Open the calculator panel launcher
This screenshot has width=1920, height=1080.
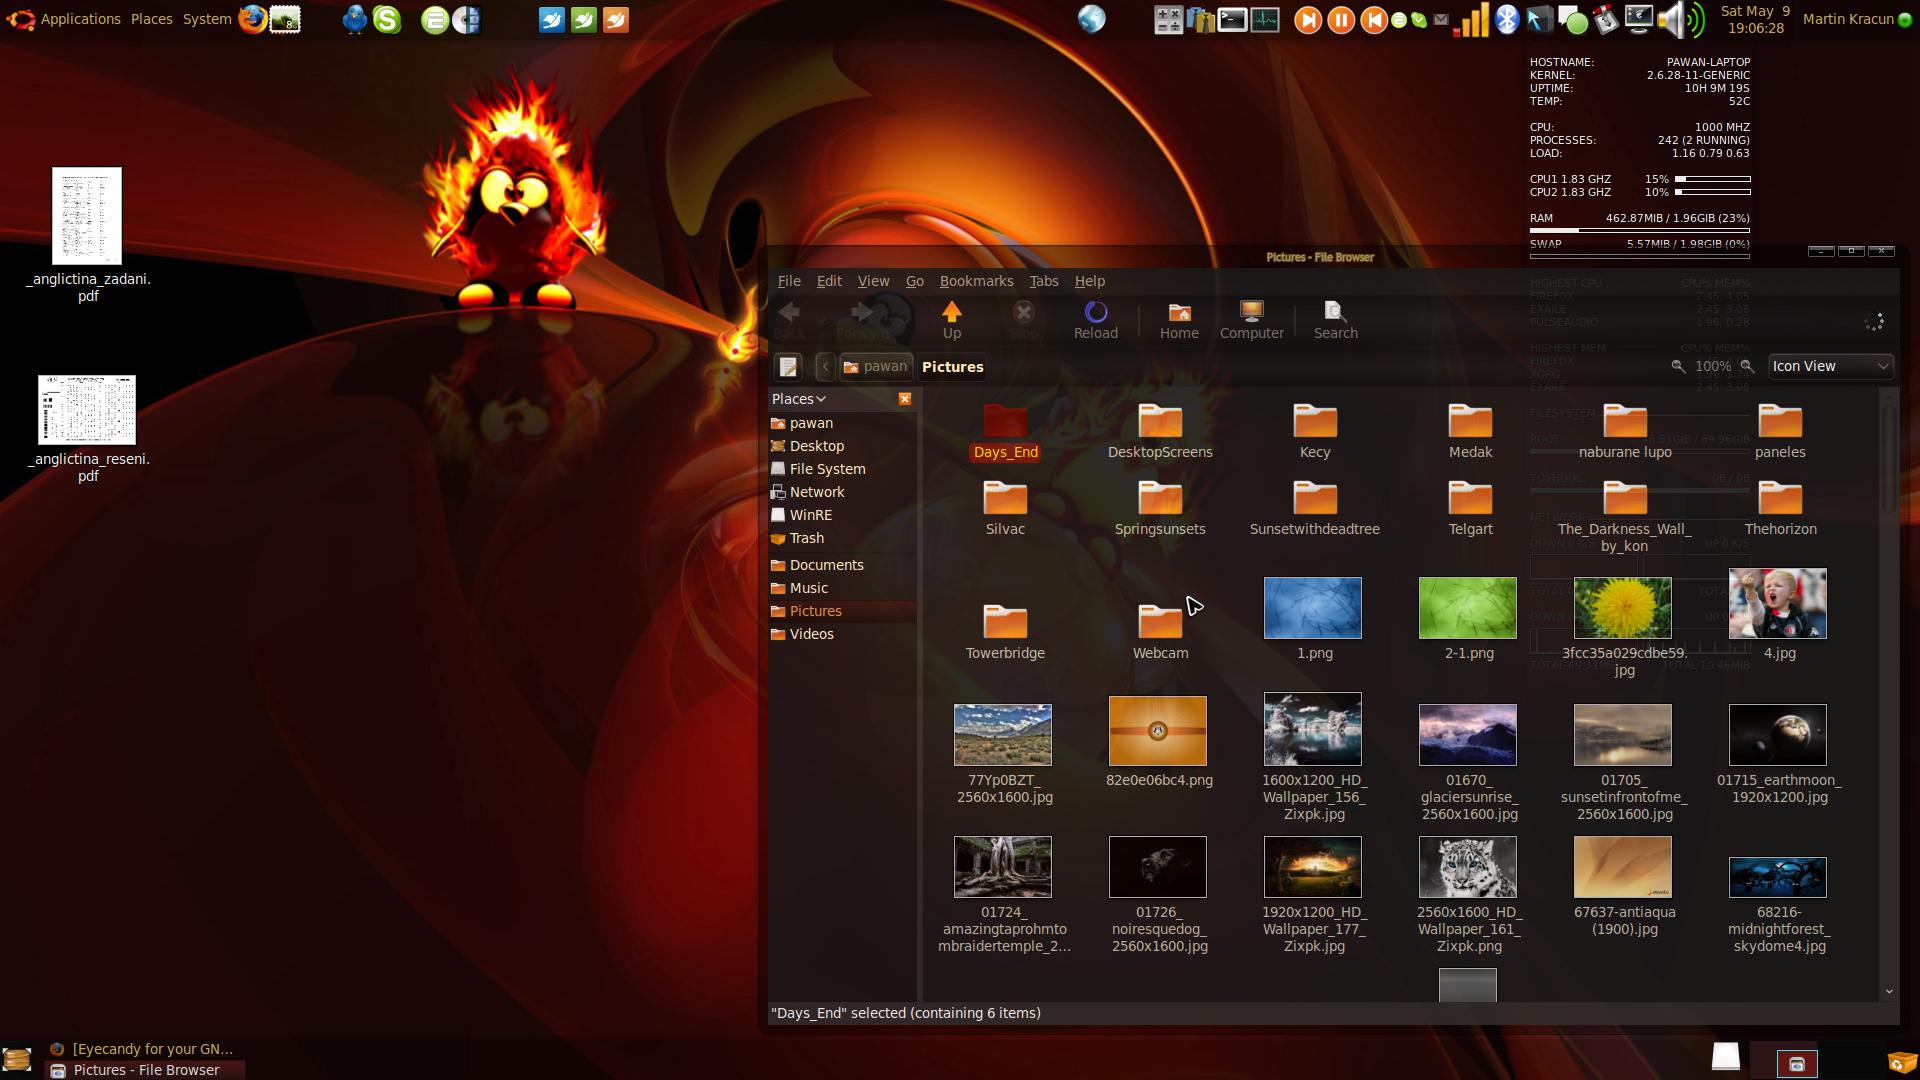click(1168, 19)
